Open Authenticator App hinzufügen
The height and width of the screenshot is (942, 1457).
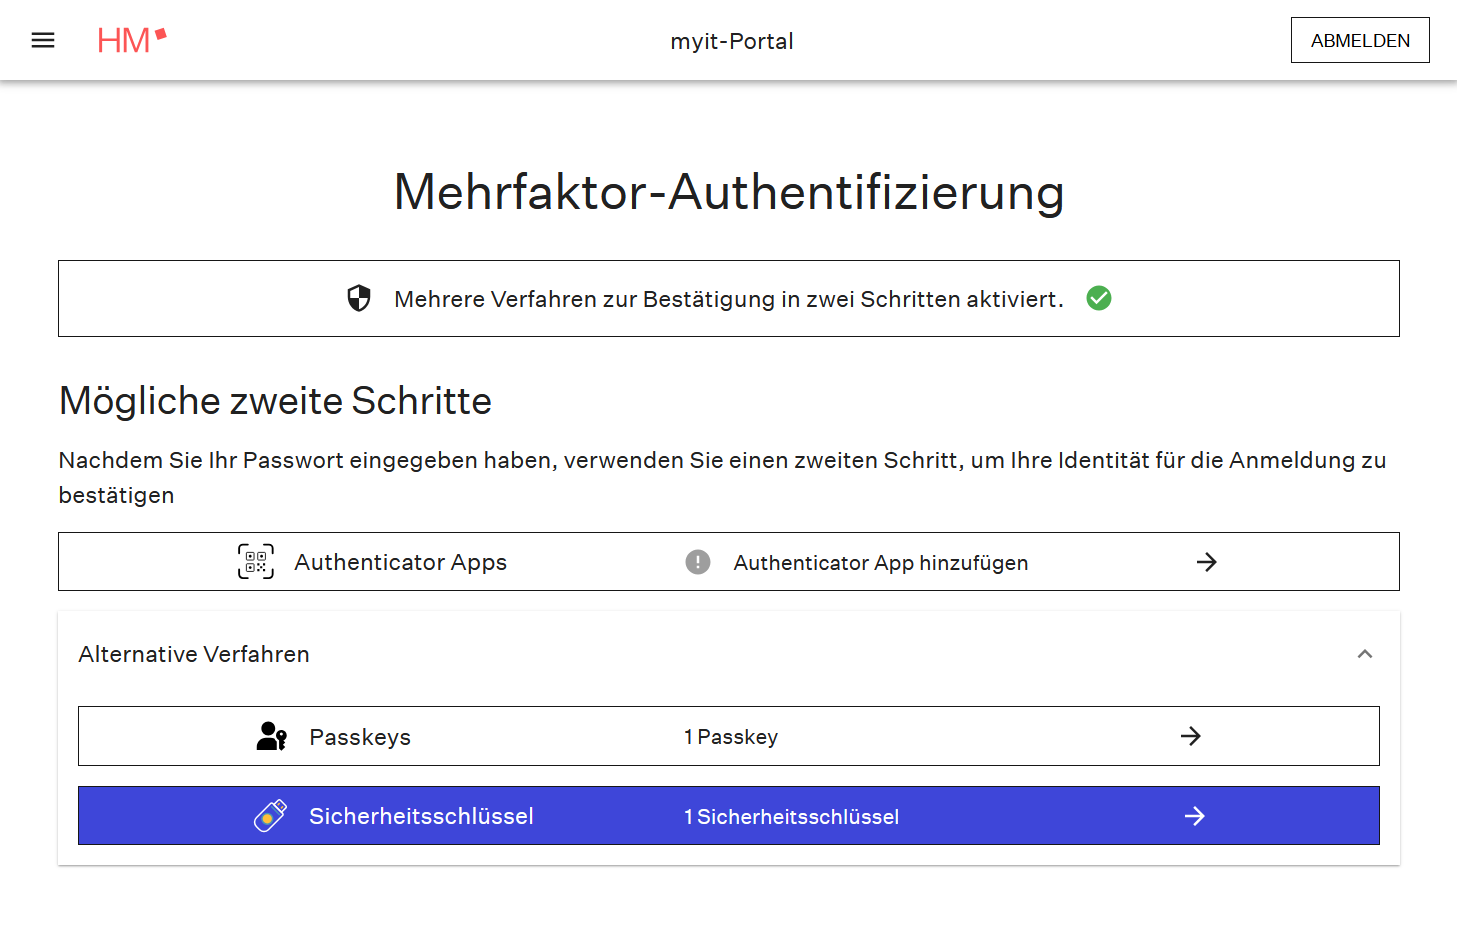coord(880,563)
